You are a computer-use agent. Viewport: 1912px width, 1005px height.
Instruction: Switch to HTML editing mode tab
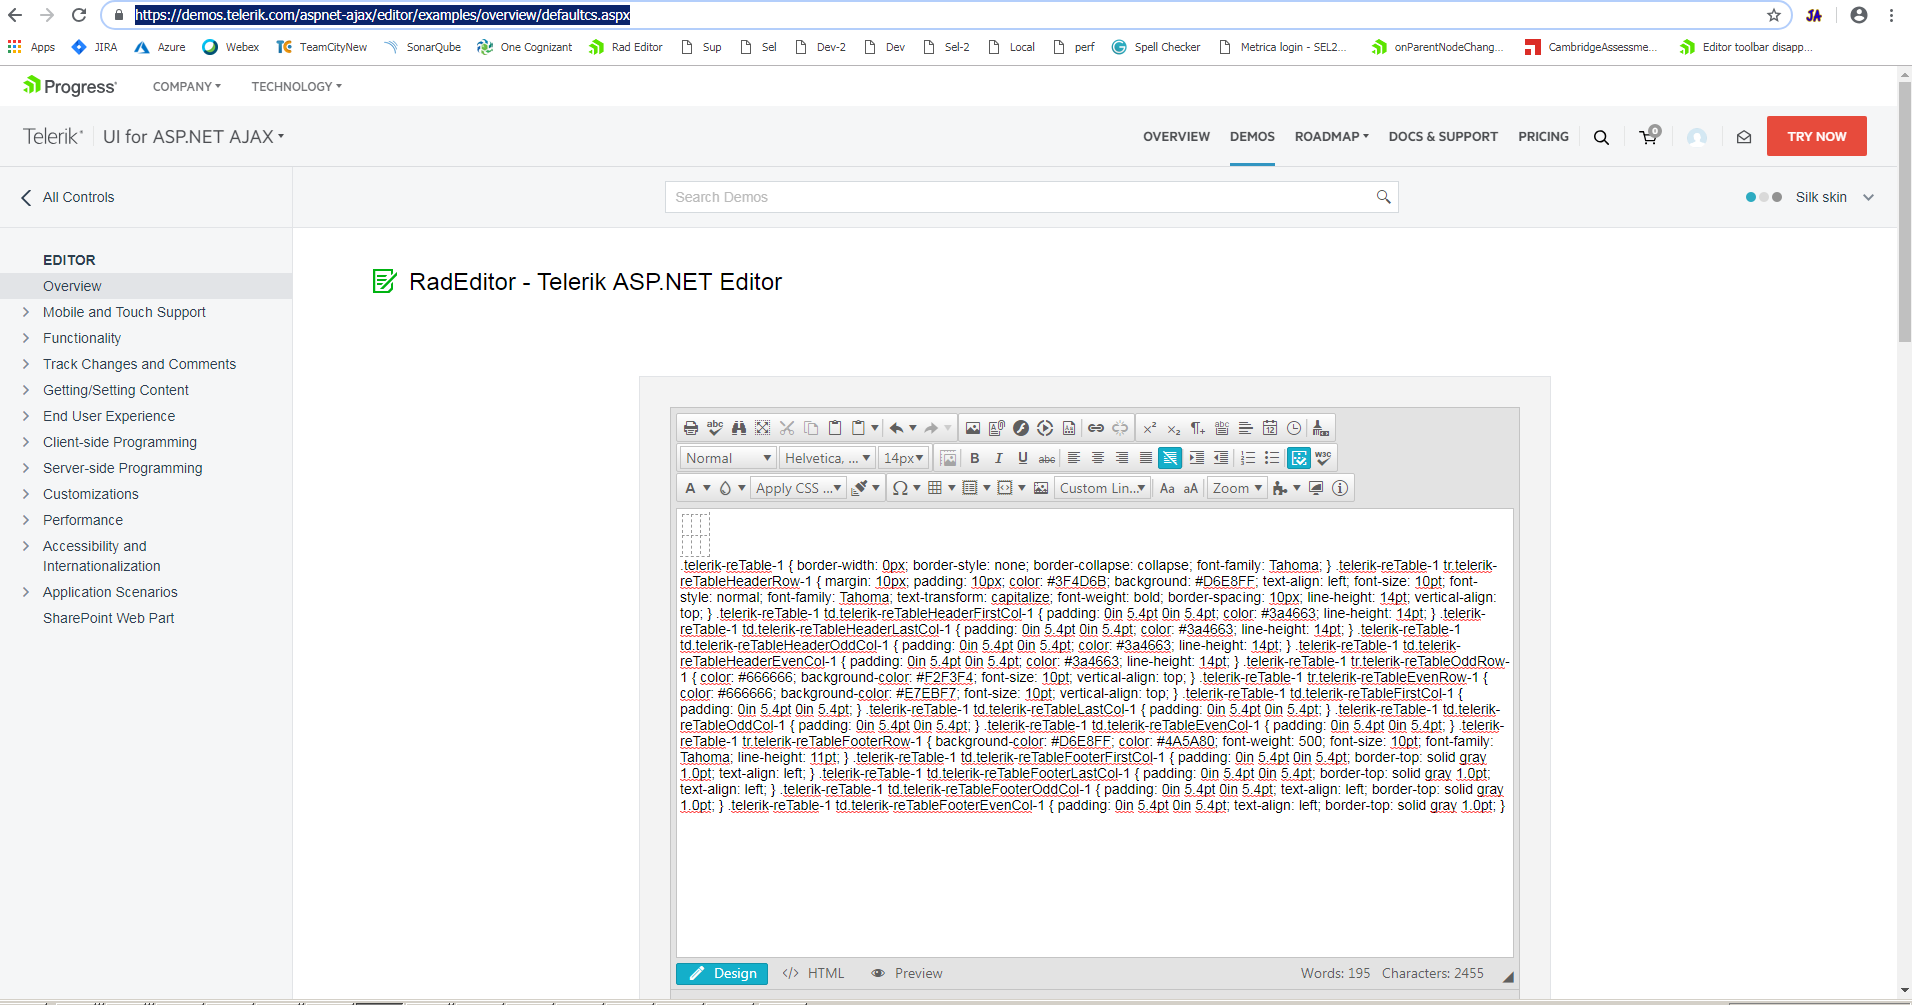click(x=814, y=973)
